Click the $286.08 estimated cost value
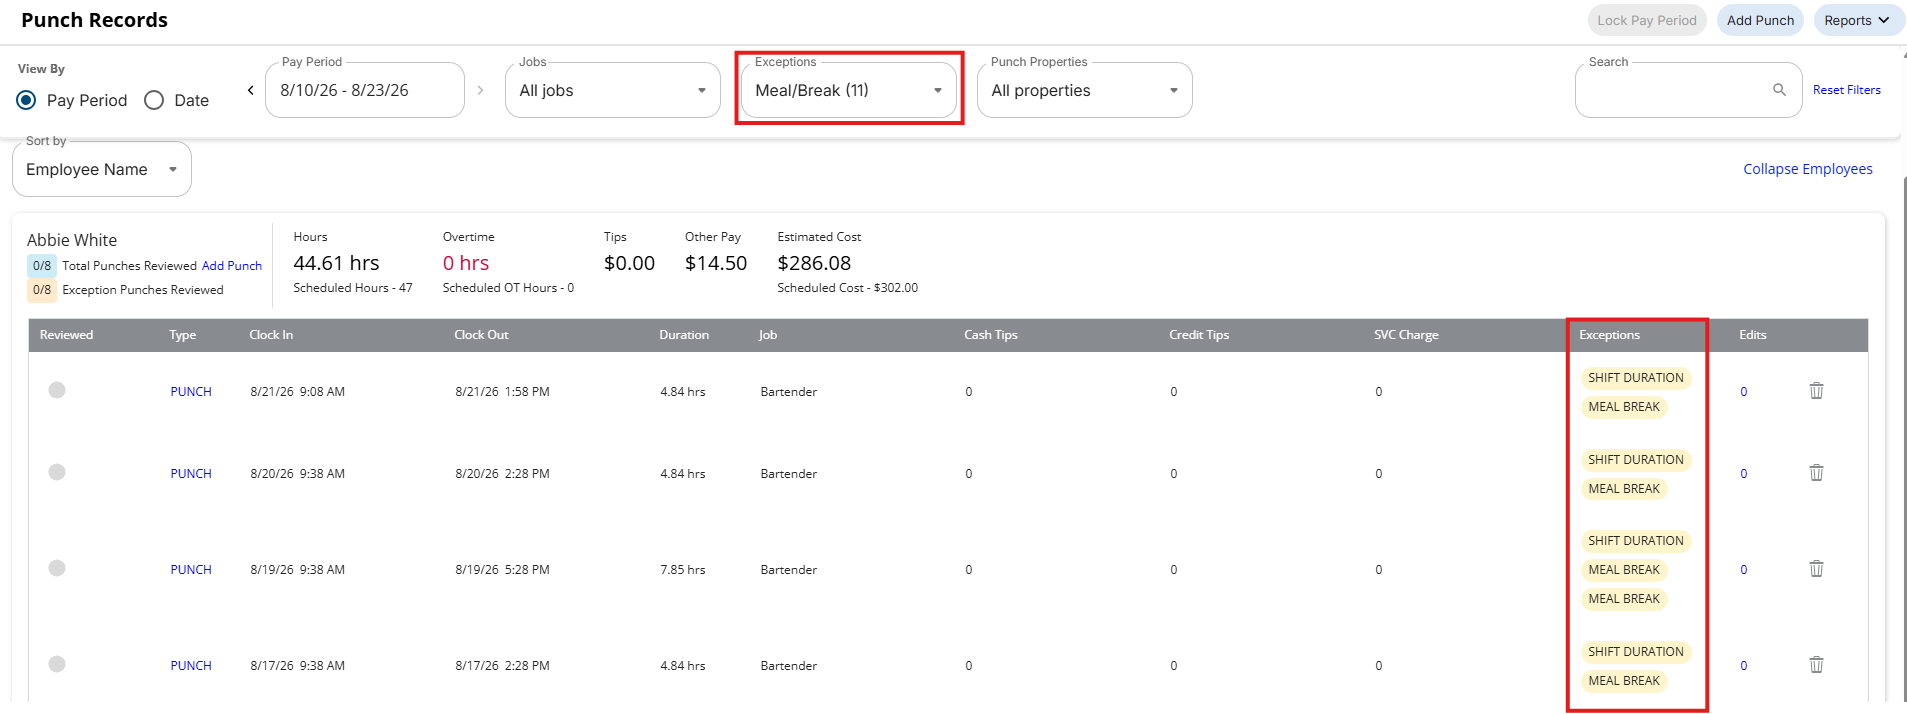This screenshot has height=714, width=1907. (x=814, y=263)
